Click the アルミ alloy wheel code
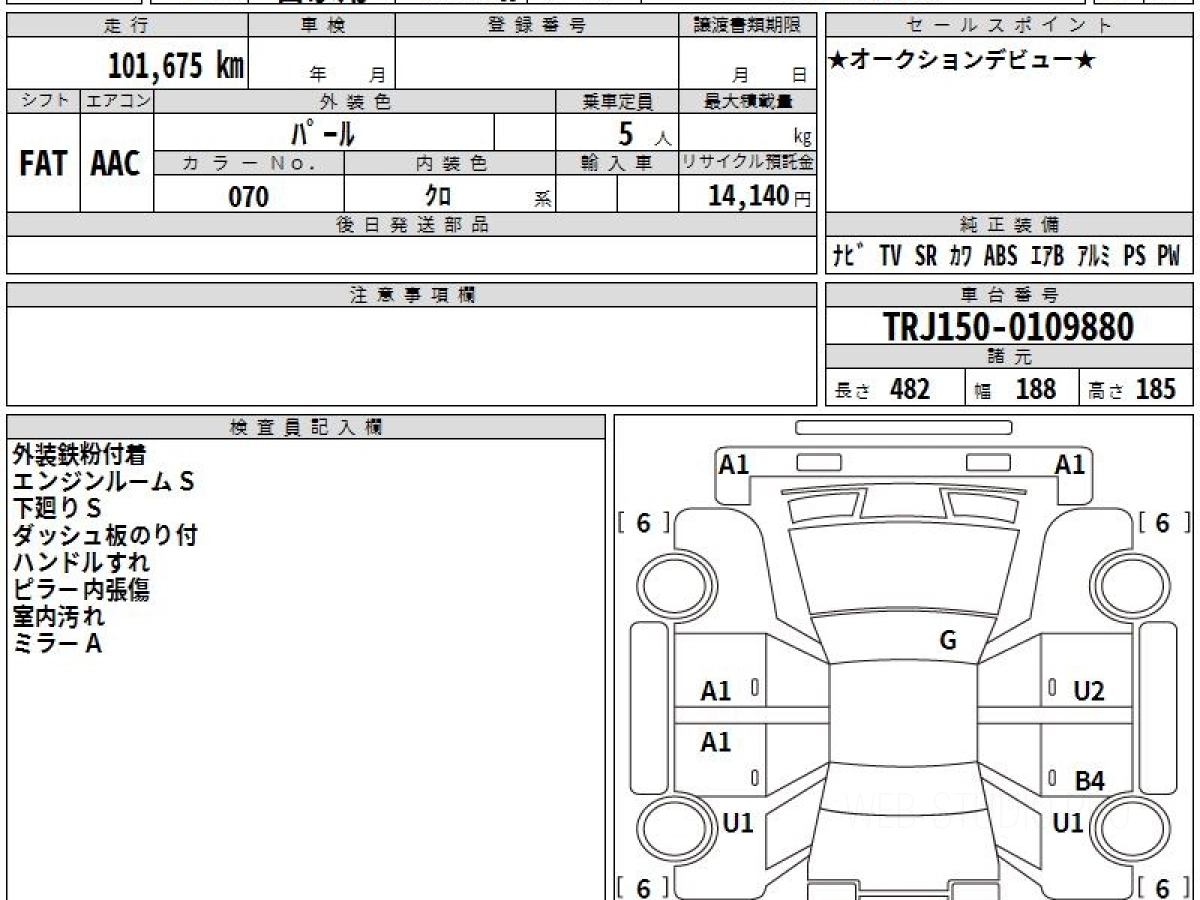This screenshot has width=1200, height=900. pos(1094,256)
